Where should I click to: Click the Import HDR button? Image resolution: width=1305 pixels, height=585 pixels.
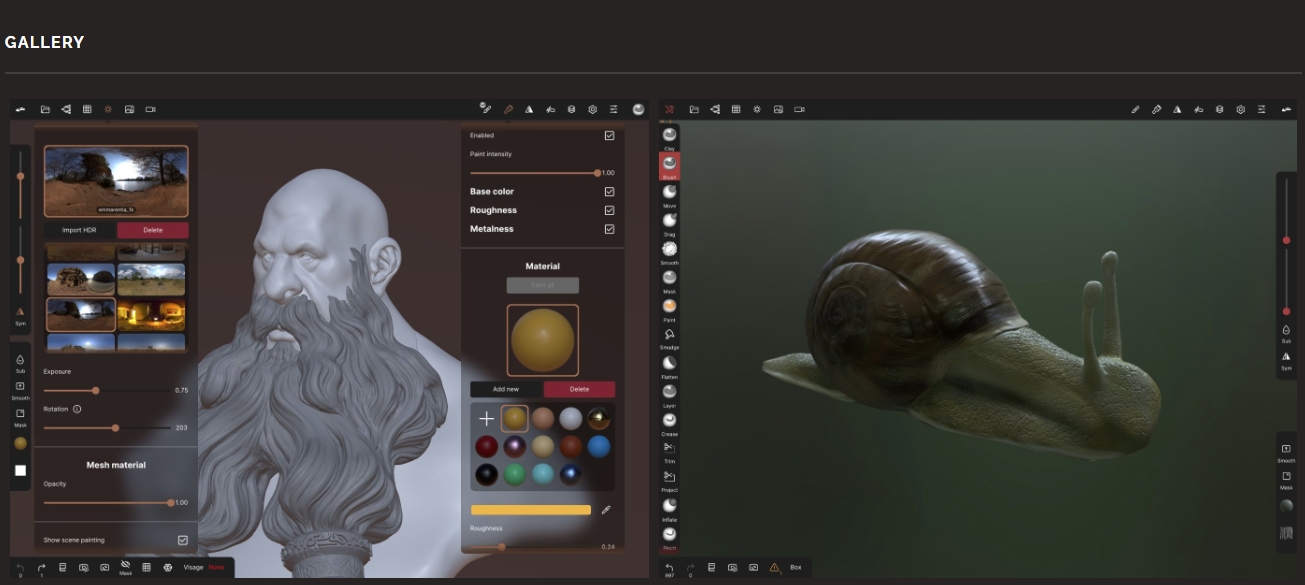pos(80,230)
